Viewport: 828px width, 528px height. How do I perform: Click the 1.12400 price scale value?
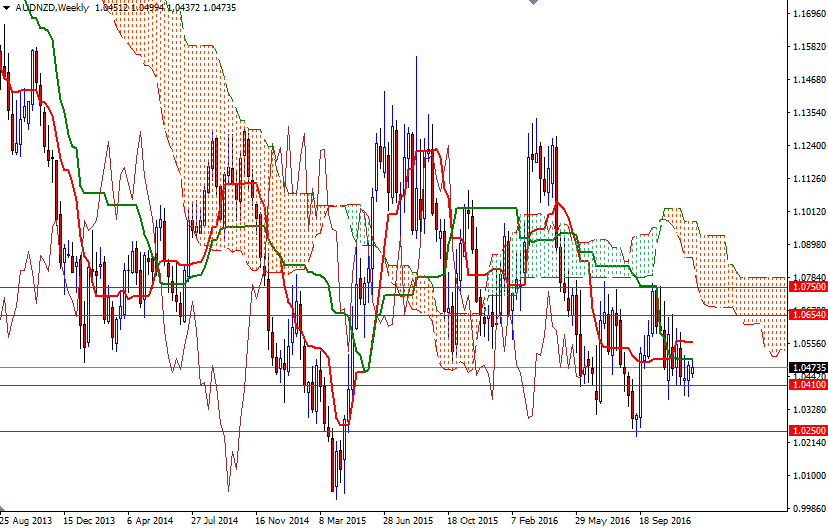(x=809, y=146)
